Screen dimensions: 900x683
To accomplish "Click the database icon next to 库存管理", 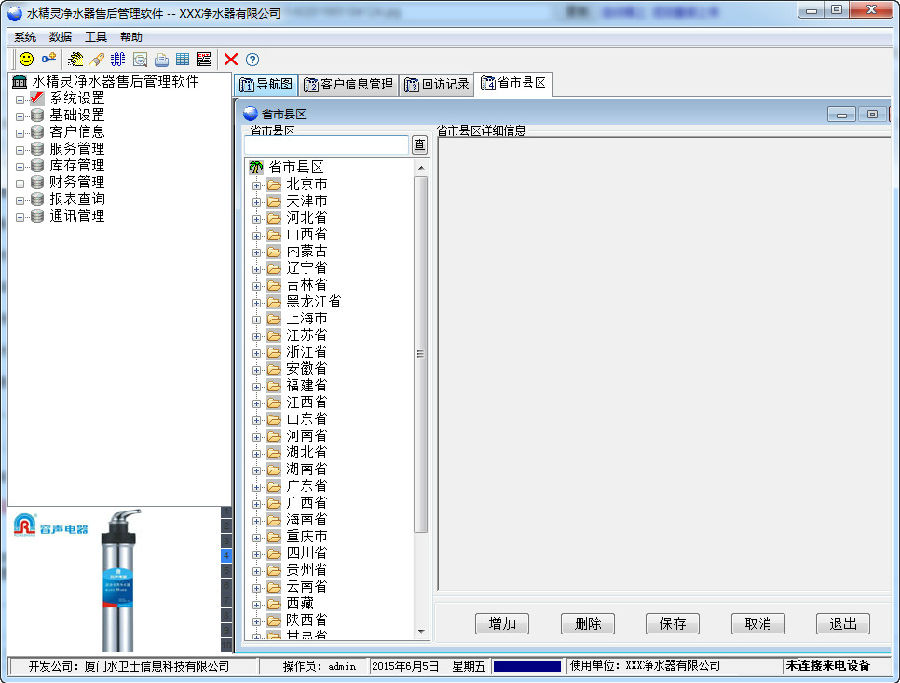I will (37, 165).
